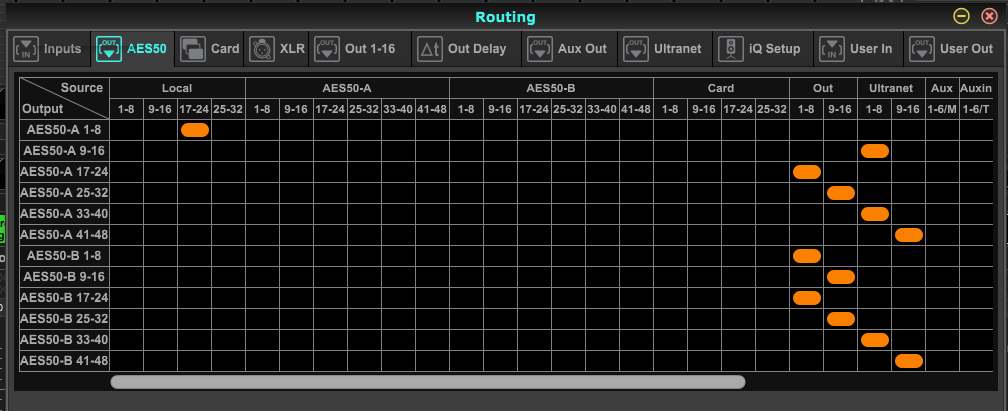Click the Inputs tab IN icon
Viewport: 1008px width, 411px height.
pos(26,49)
